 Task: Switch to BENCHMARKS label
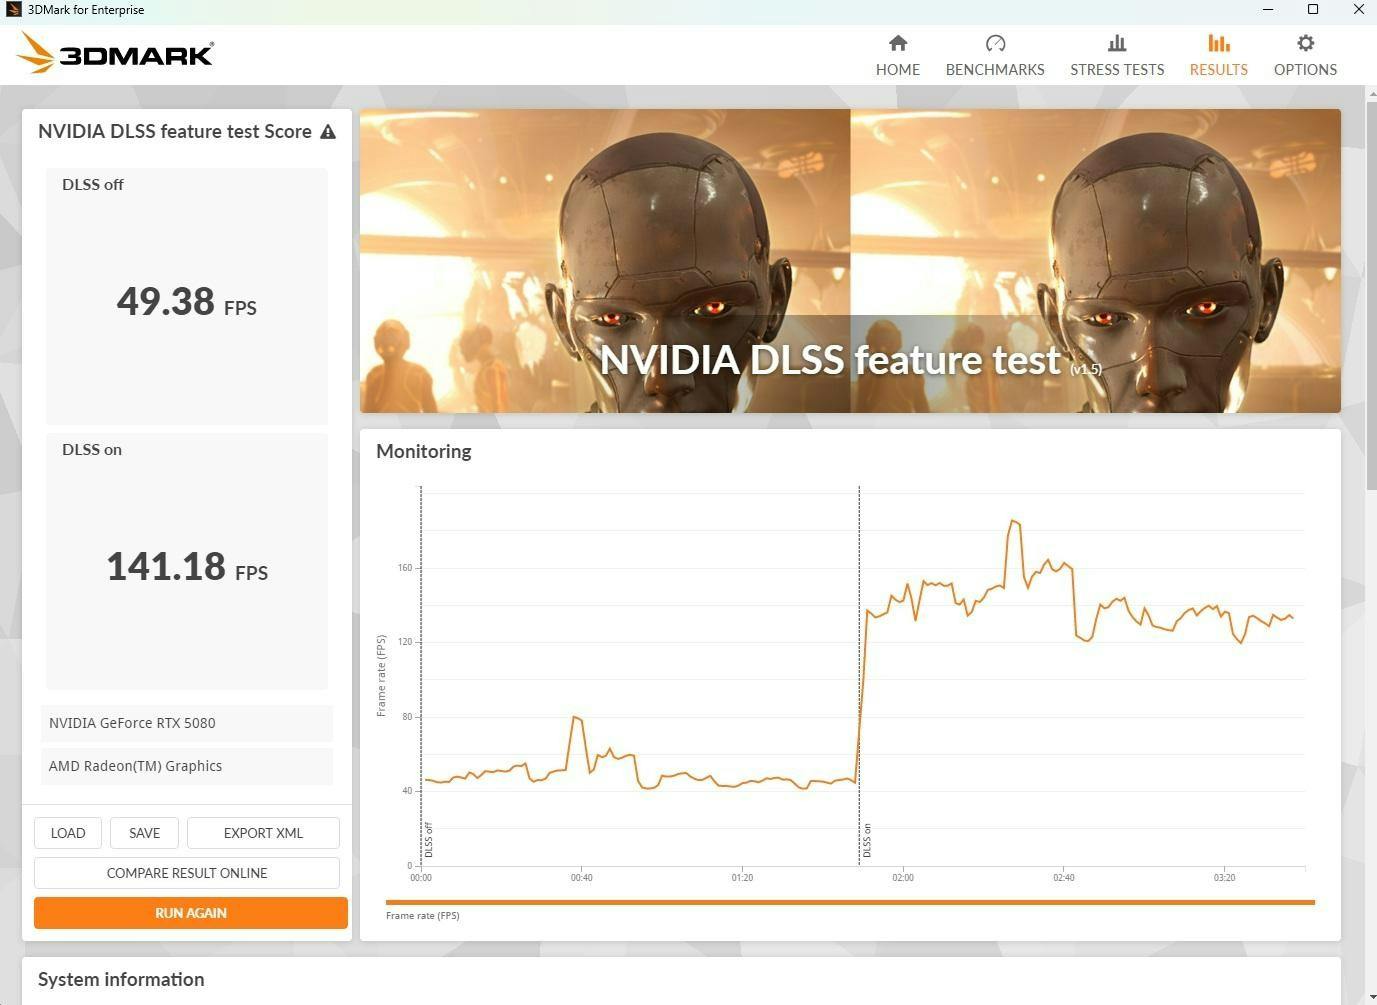pyautogui.click(x=995, y=70)
